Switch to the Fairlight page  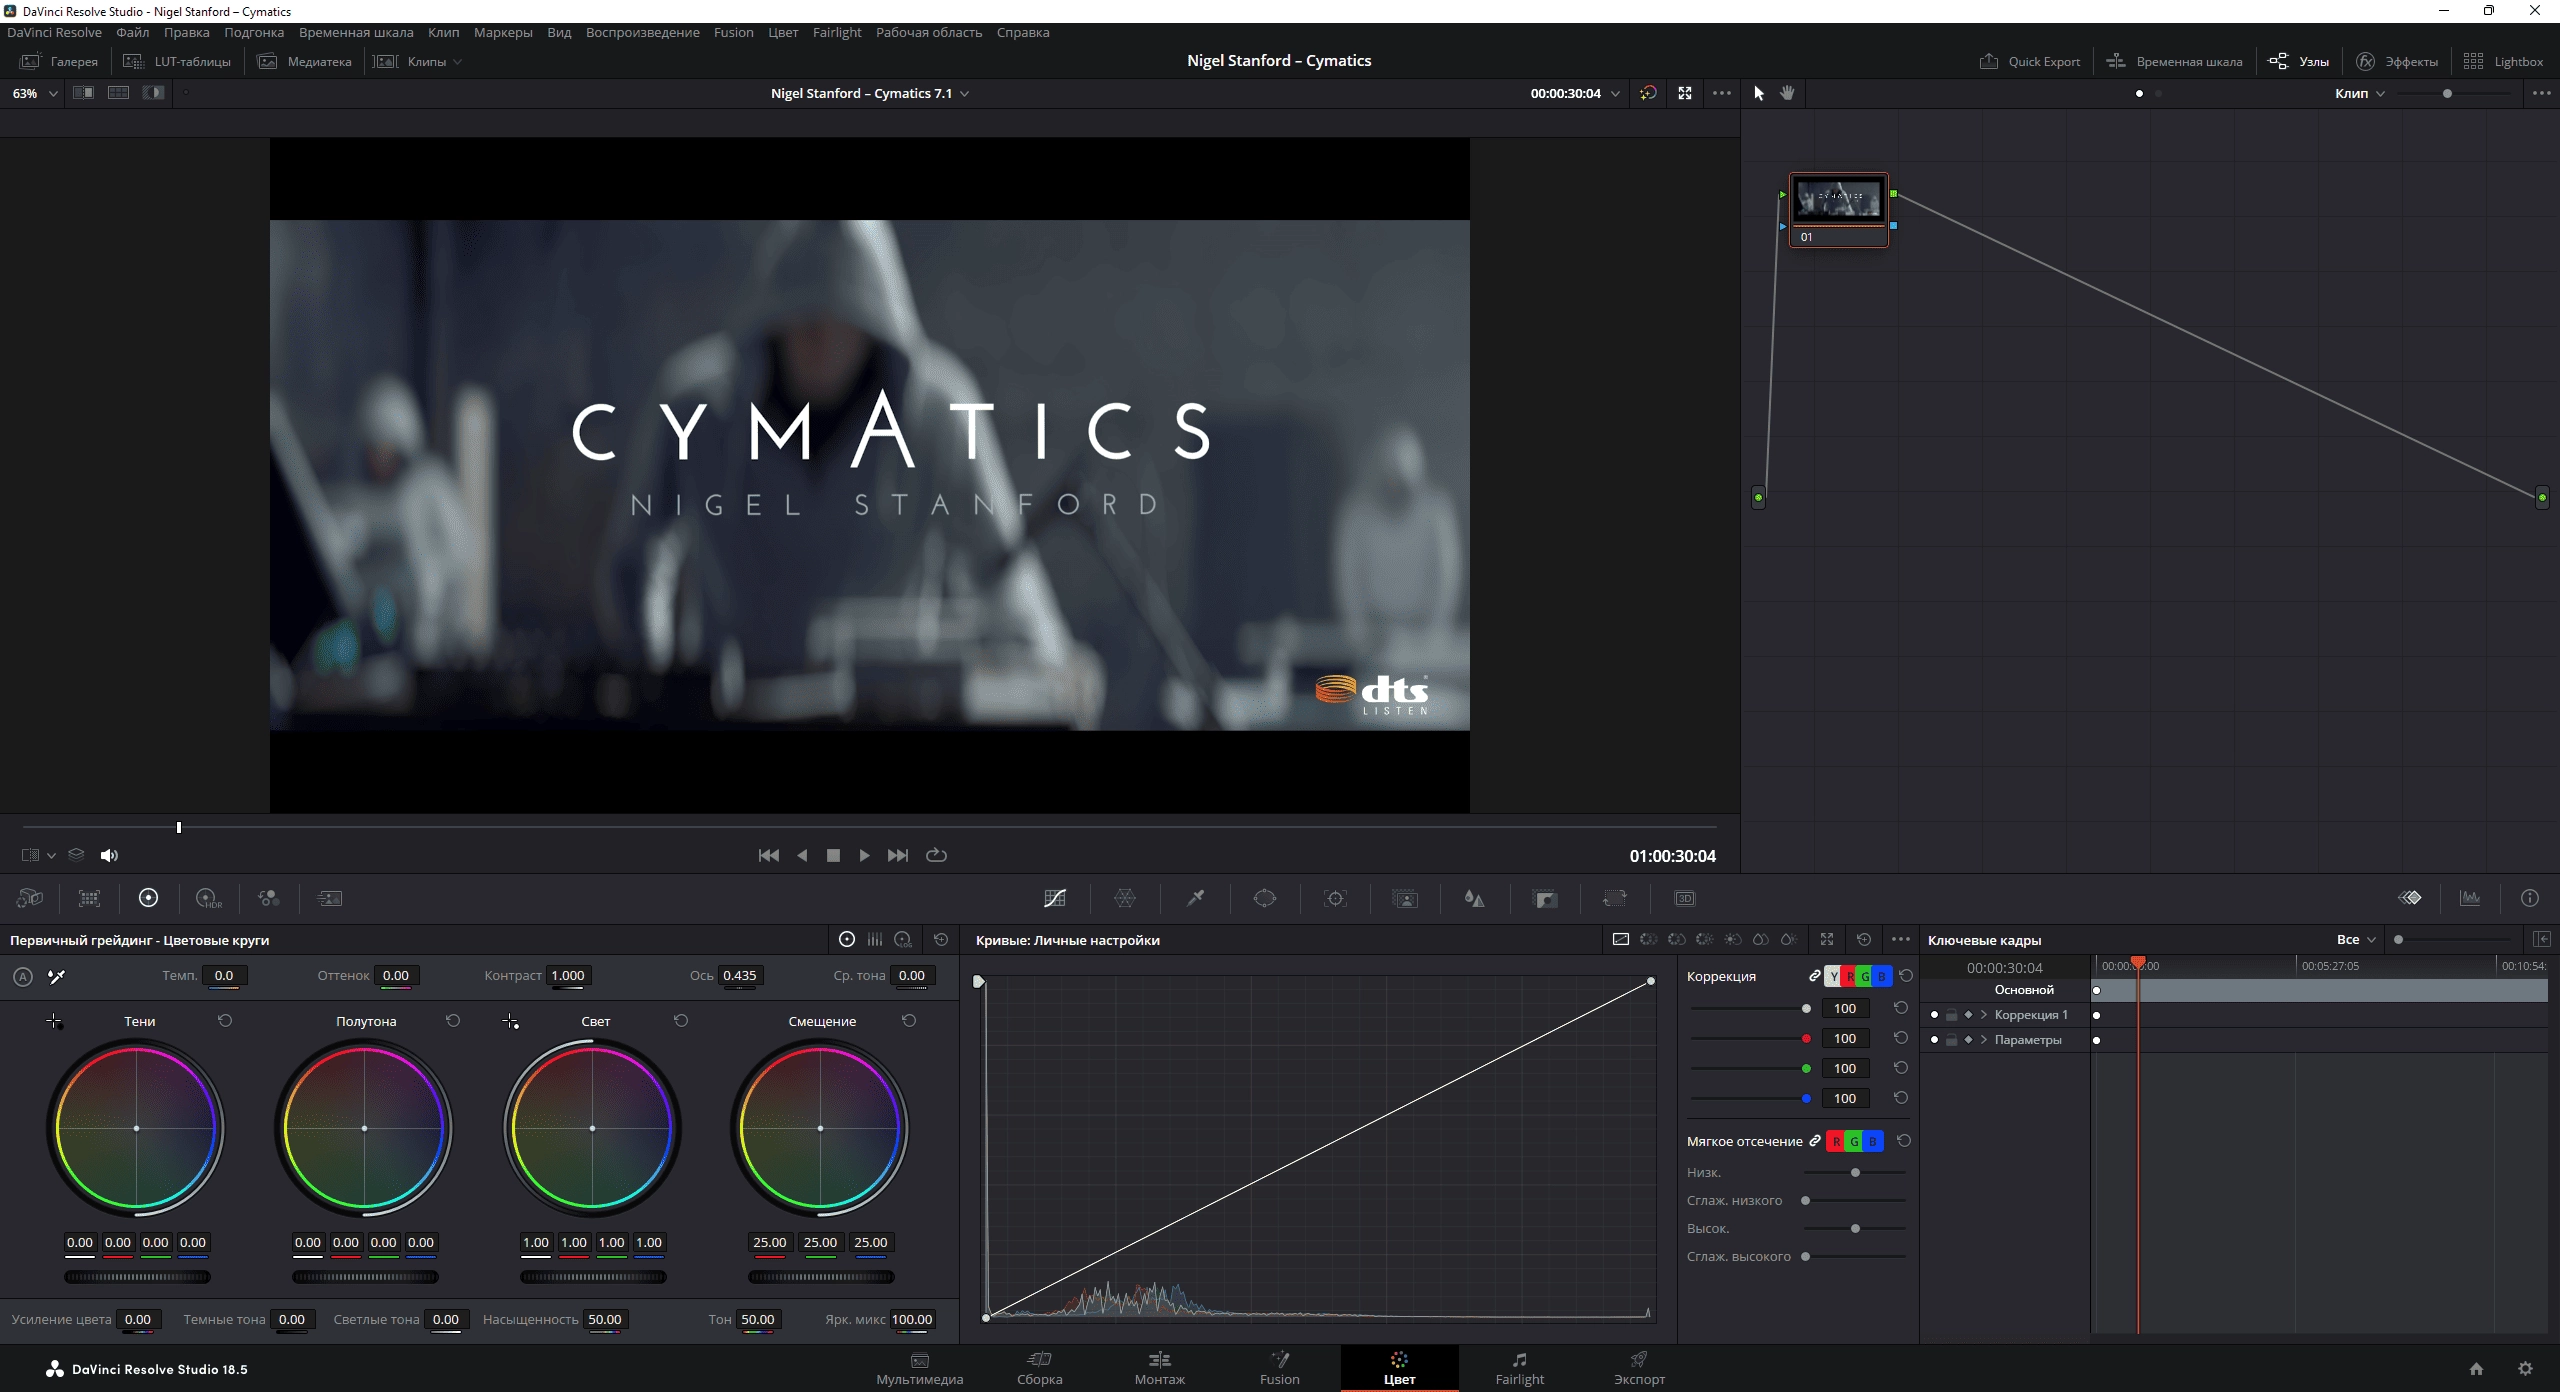click(1519, 1368)
